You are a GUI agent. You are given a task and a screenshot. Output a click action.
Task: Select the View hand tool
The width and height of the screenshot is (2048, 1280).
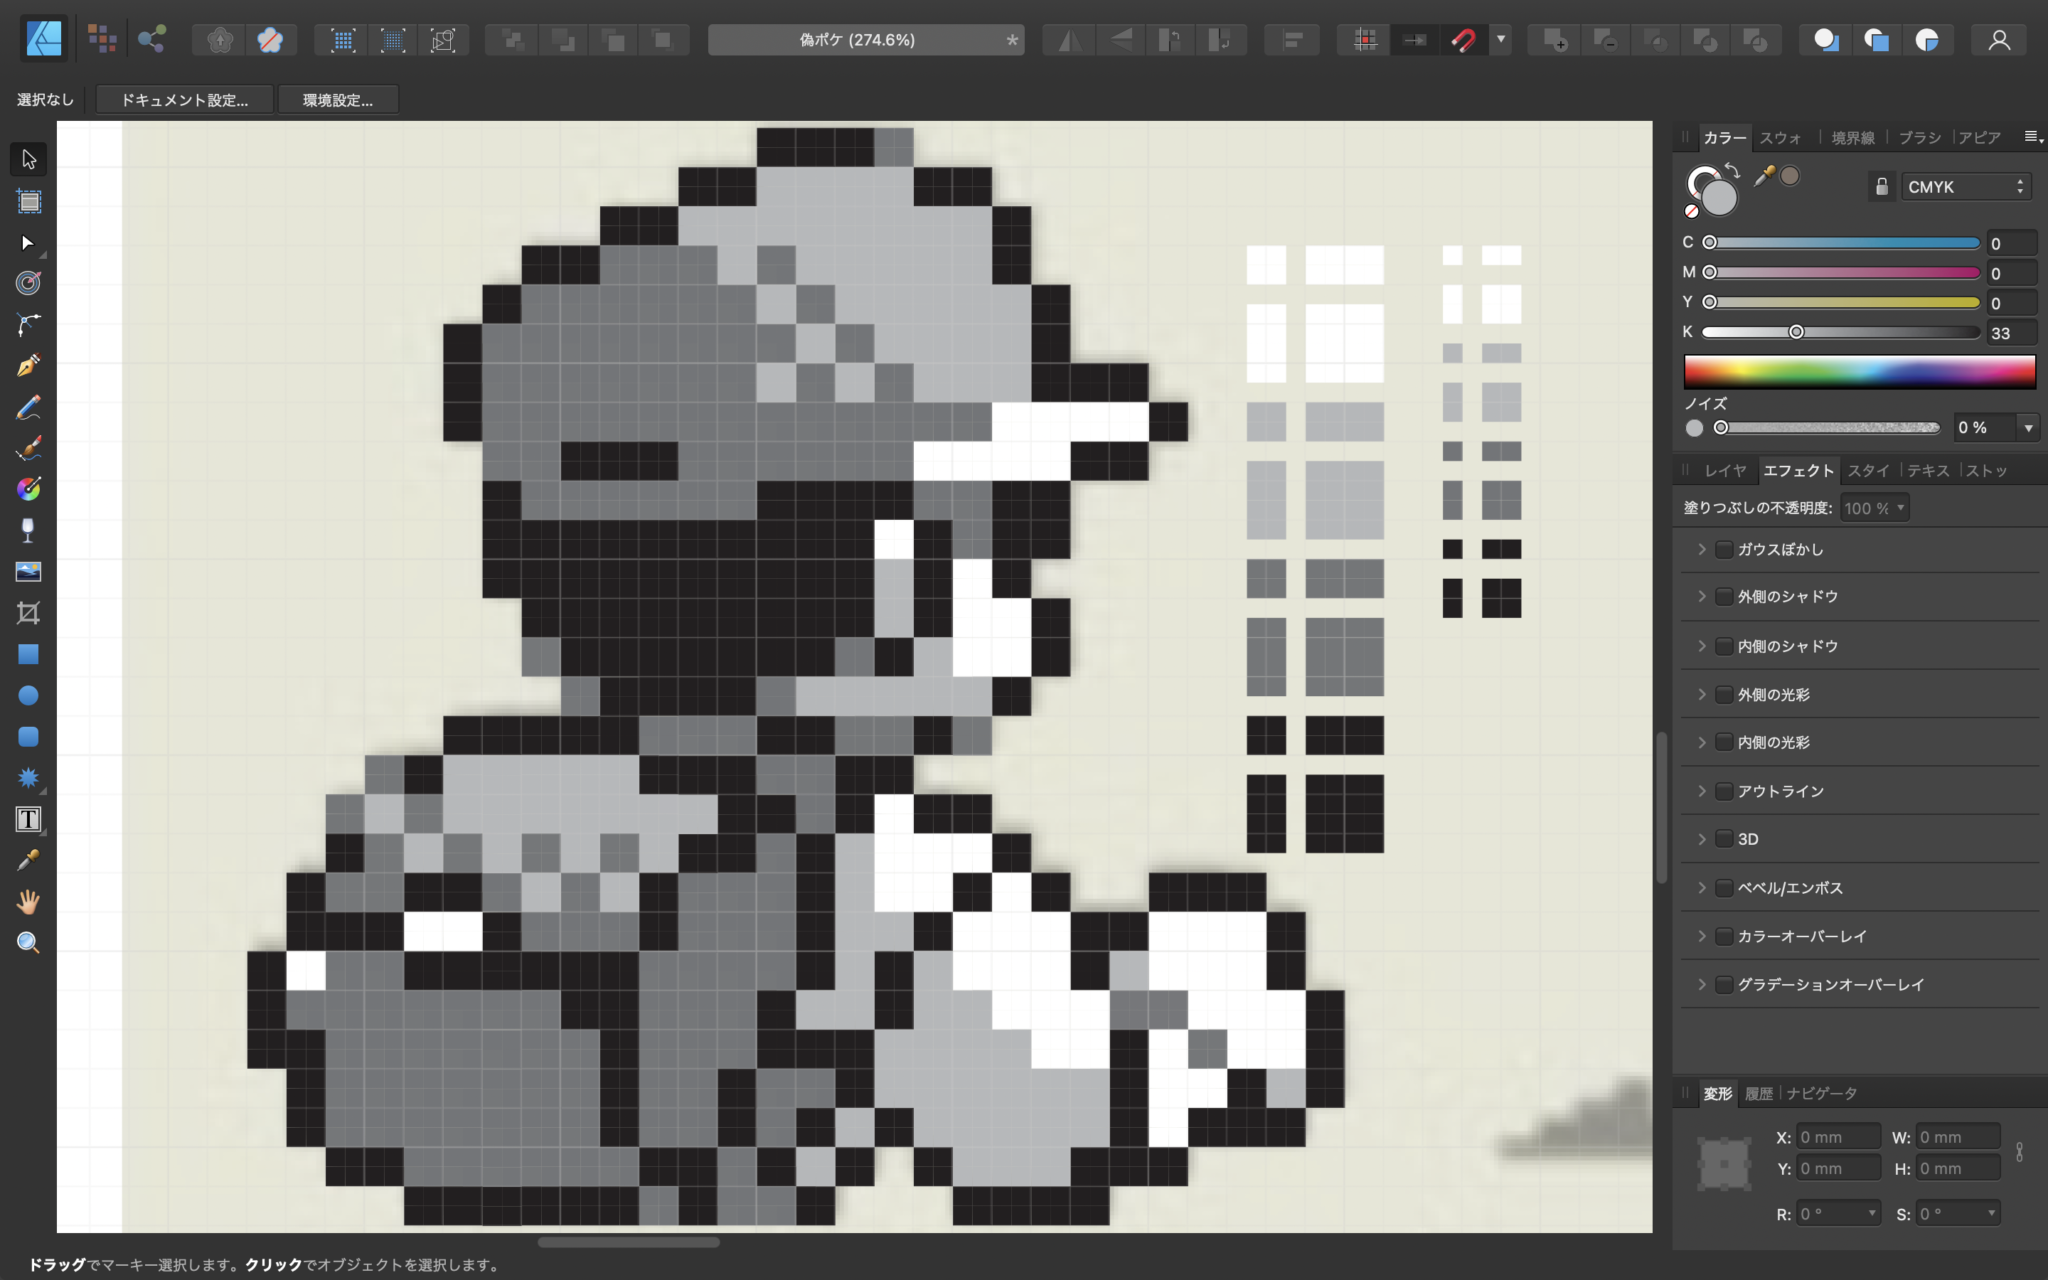pyautogui.click(x=28, y=902)
